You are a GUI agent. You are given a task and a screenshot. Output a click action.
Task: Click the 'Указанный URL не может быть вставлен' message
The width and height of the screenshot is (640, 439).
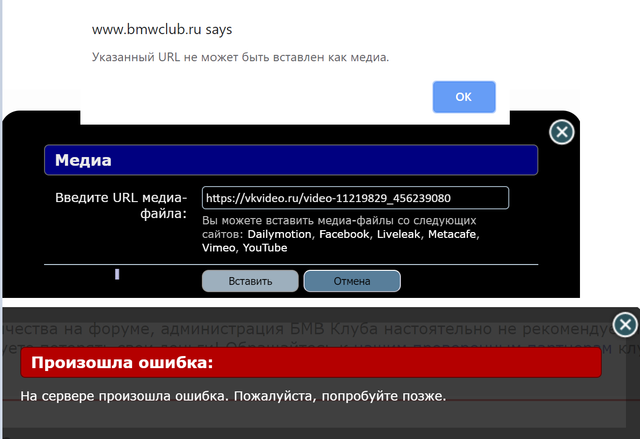pos(240,57)
